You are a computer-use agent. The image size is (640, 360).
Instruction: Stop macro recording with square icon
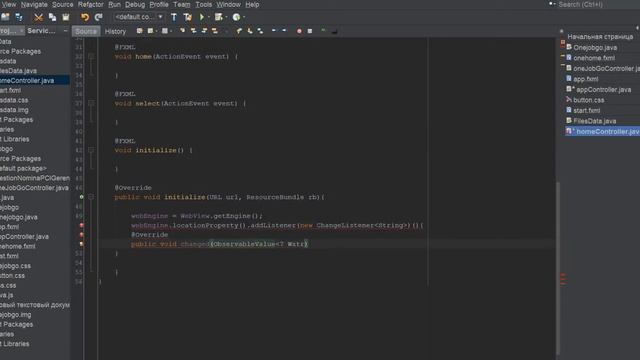tap(310, 31)
